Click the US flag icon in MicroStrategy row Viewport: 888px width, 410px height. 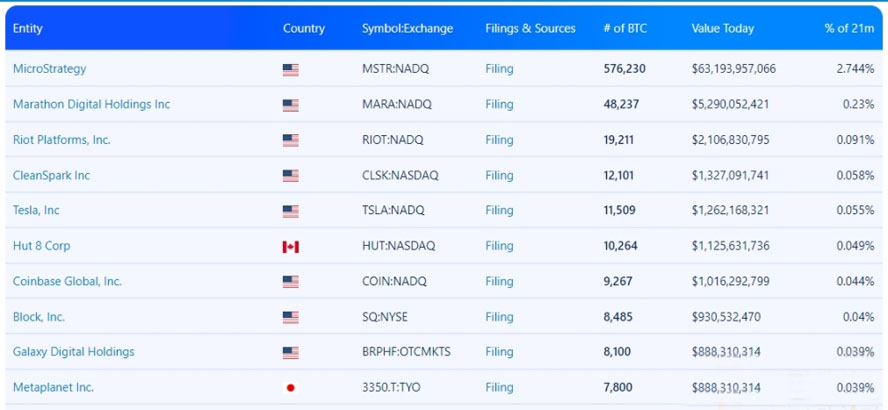291,70
